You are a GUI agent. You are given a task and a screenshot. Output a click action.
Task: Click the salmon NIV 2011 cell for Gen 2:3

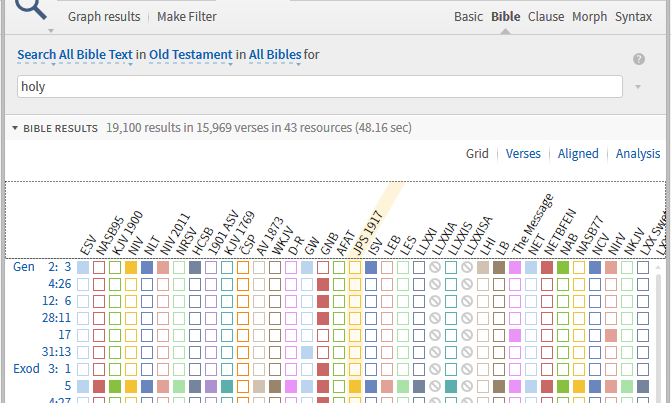(x=163, y=267)
